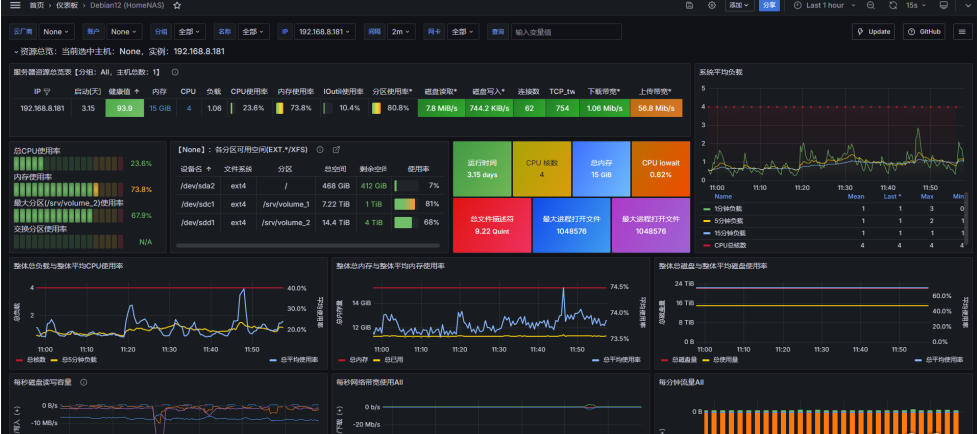Click the 内存使用率 bar gauge

[x=69, y=189]
